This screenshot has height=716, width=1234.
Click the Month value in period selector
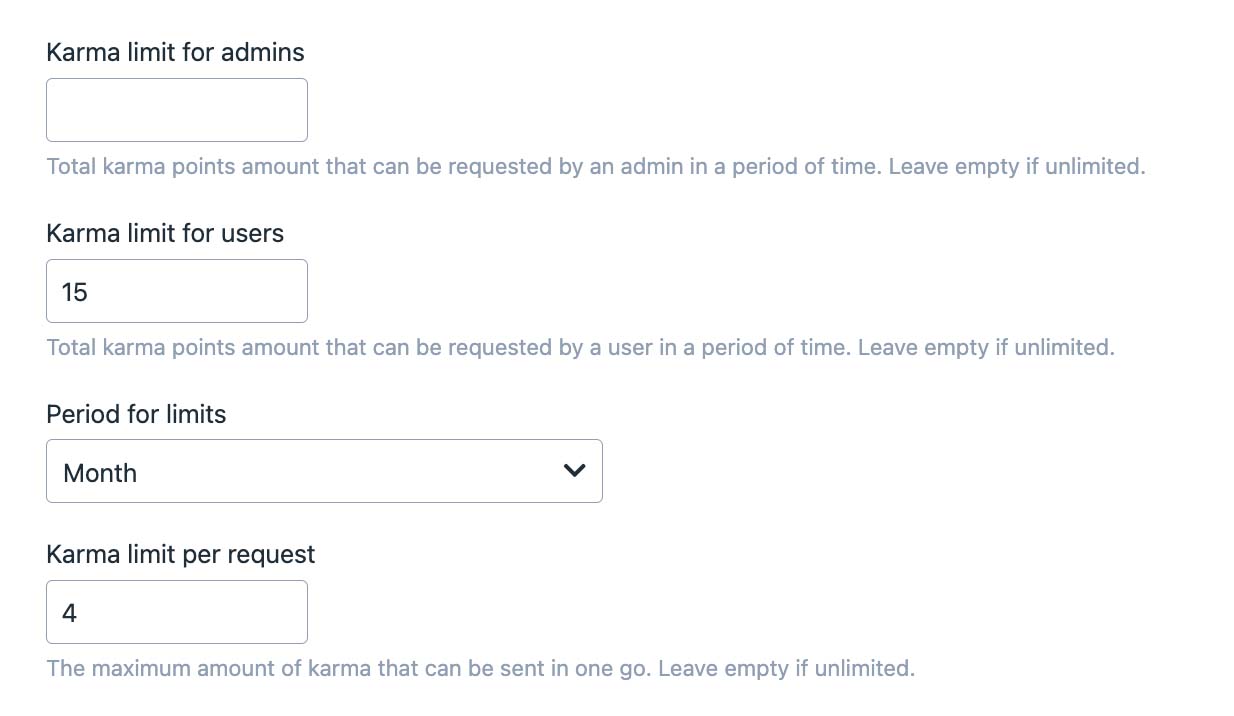[x=100, y=473]
